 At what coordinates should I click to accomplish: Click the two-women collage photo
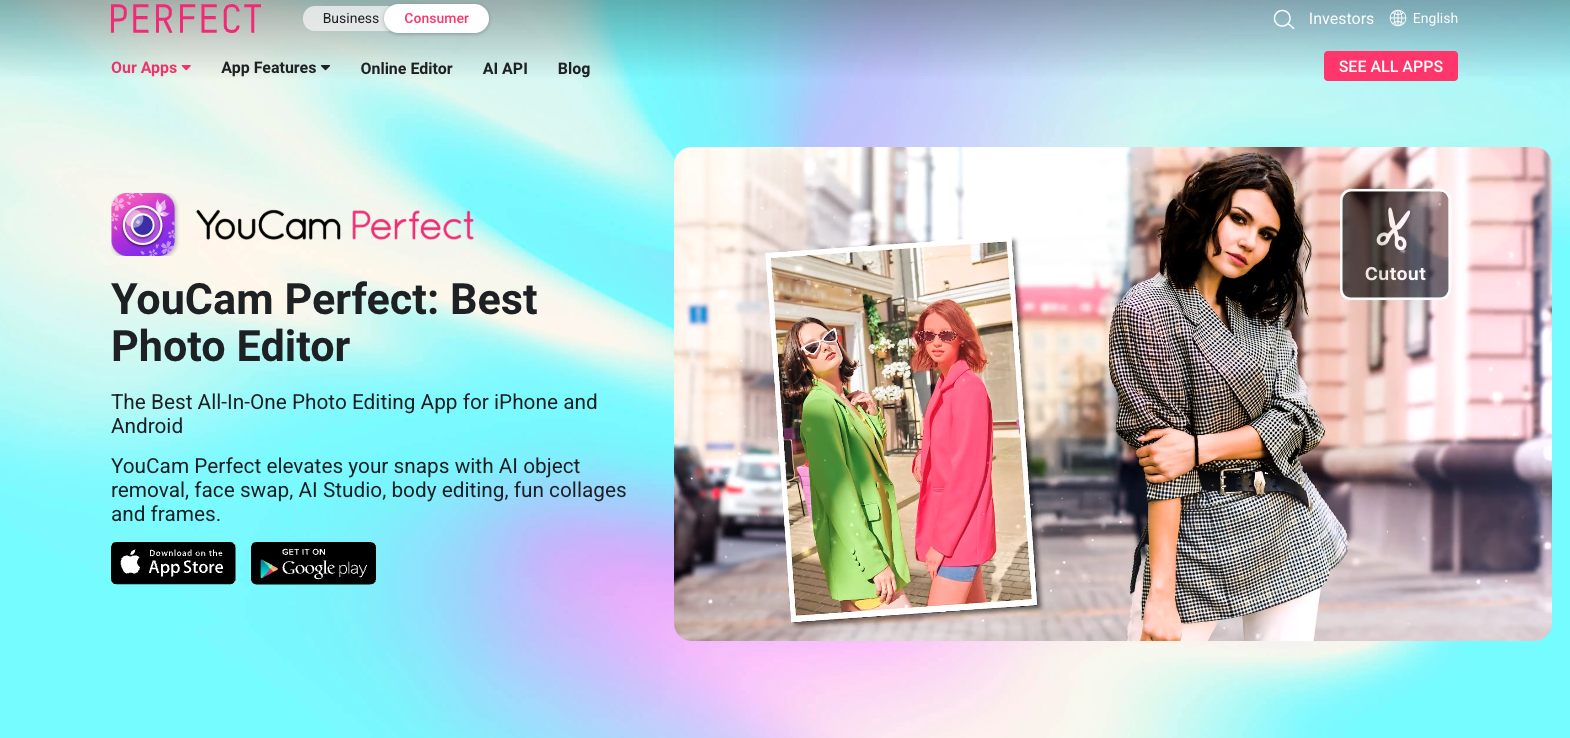click(902, 430)
